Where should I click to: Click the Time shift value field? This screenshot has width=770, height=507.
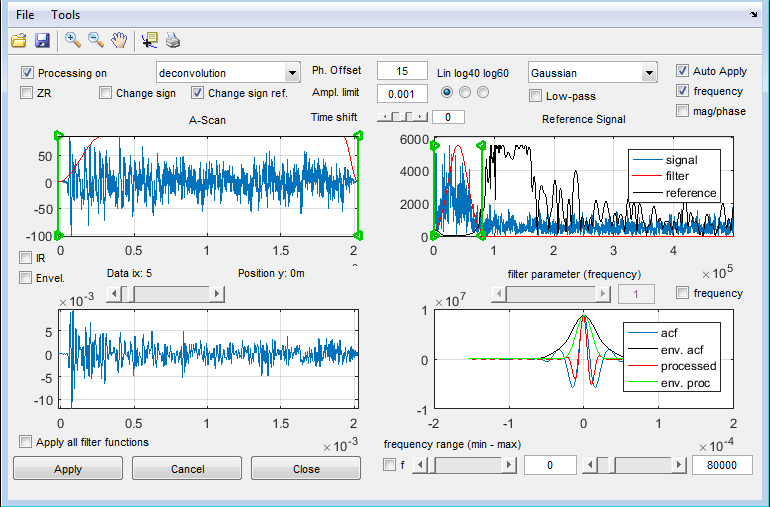pyautogui.click(x=448, y=117)
